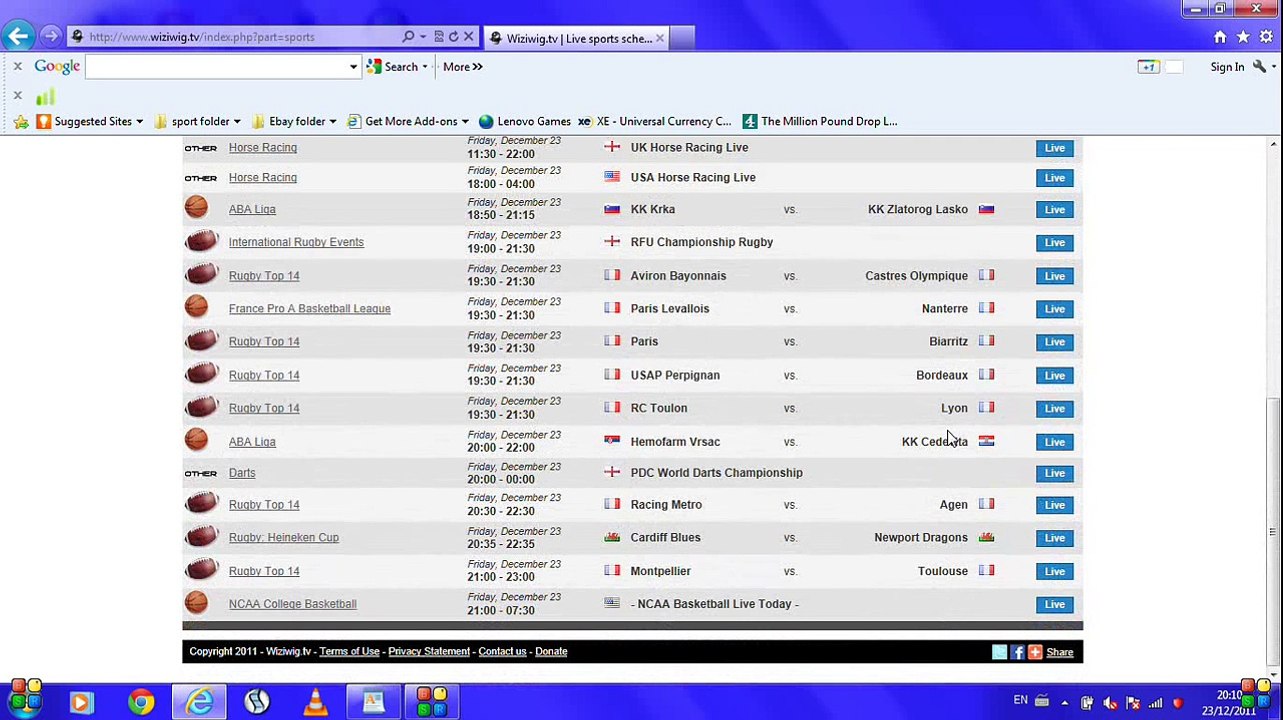The width and height of the screenshot is (1283, 720).
Task: Open VLC media player from taskbar
Action: click(315, 702)
